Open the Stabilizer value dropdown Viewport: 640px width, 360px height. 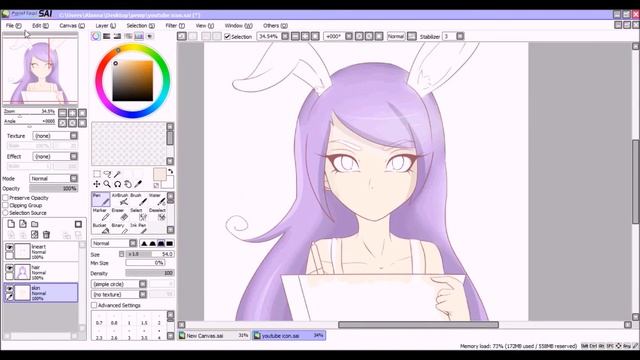coord(460,36)
